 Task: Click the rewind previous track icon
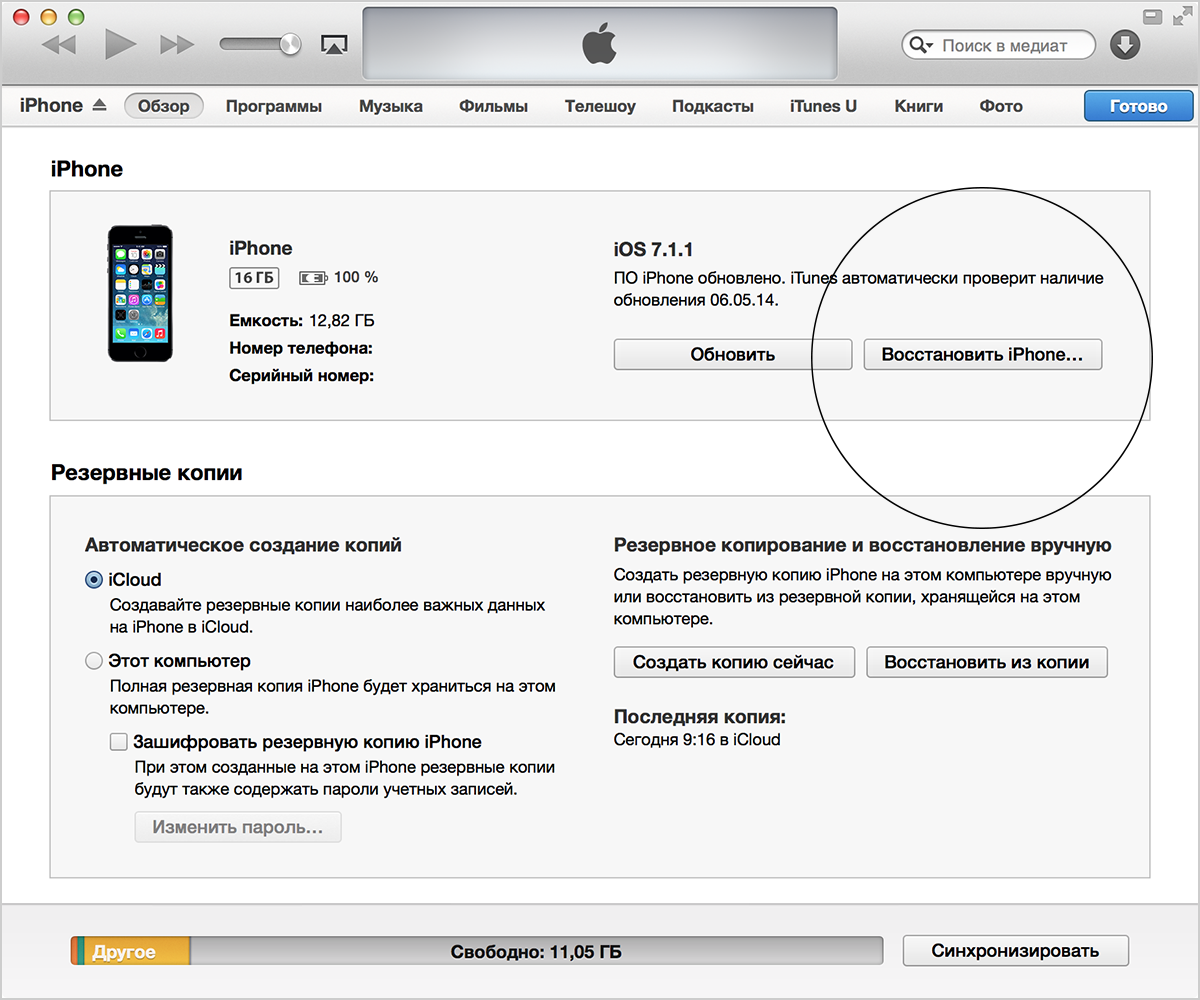click(x=59, y=44)
